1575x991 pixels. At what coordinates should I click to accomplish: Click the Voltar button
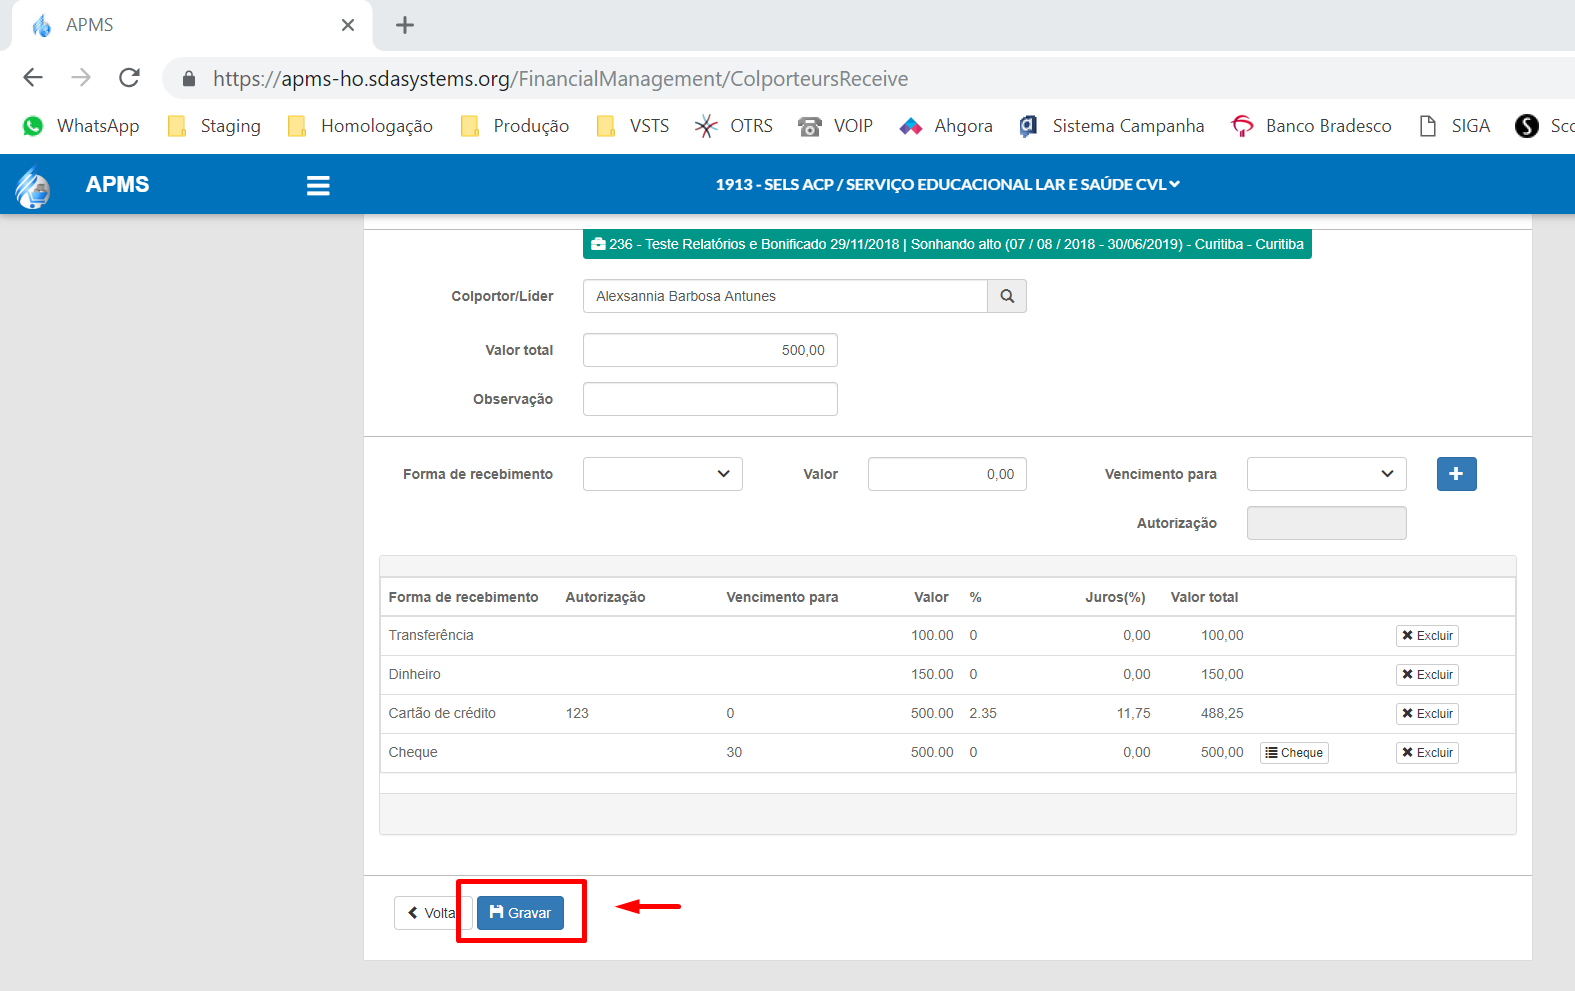432,913
